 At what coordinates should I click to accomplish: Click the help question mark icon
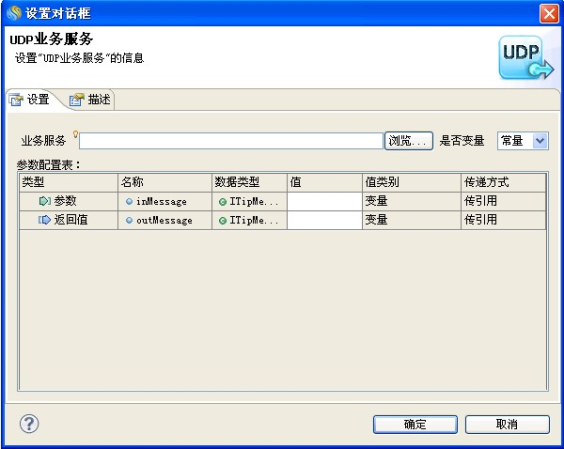click(x=29, y=423)
